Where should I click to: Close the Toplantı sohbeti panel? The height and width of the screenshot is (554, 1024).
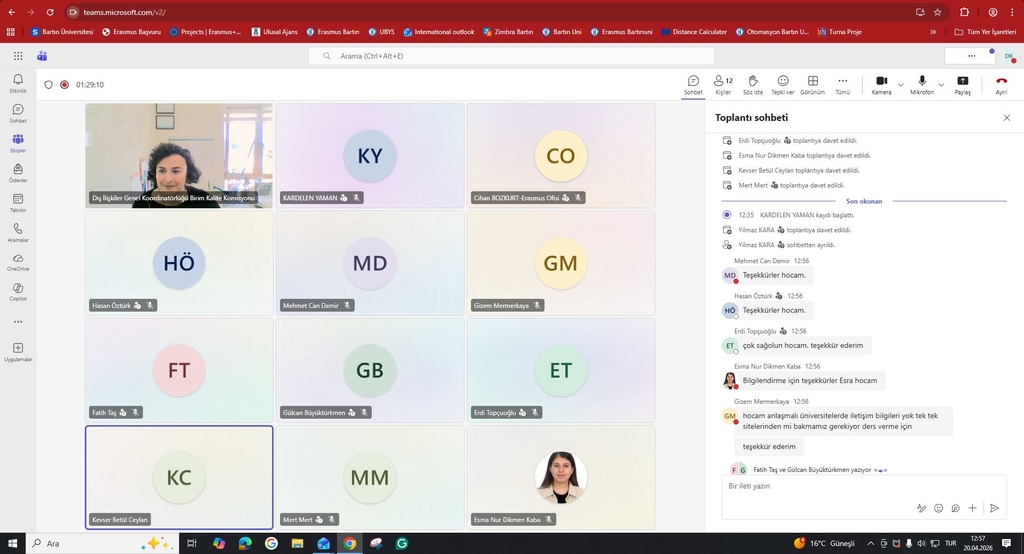coord(1006,117)
